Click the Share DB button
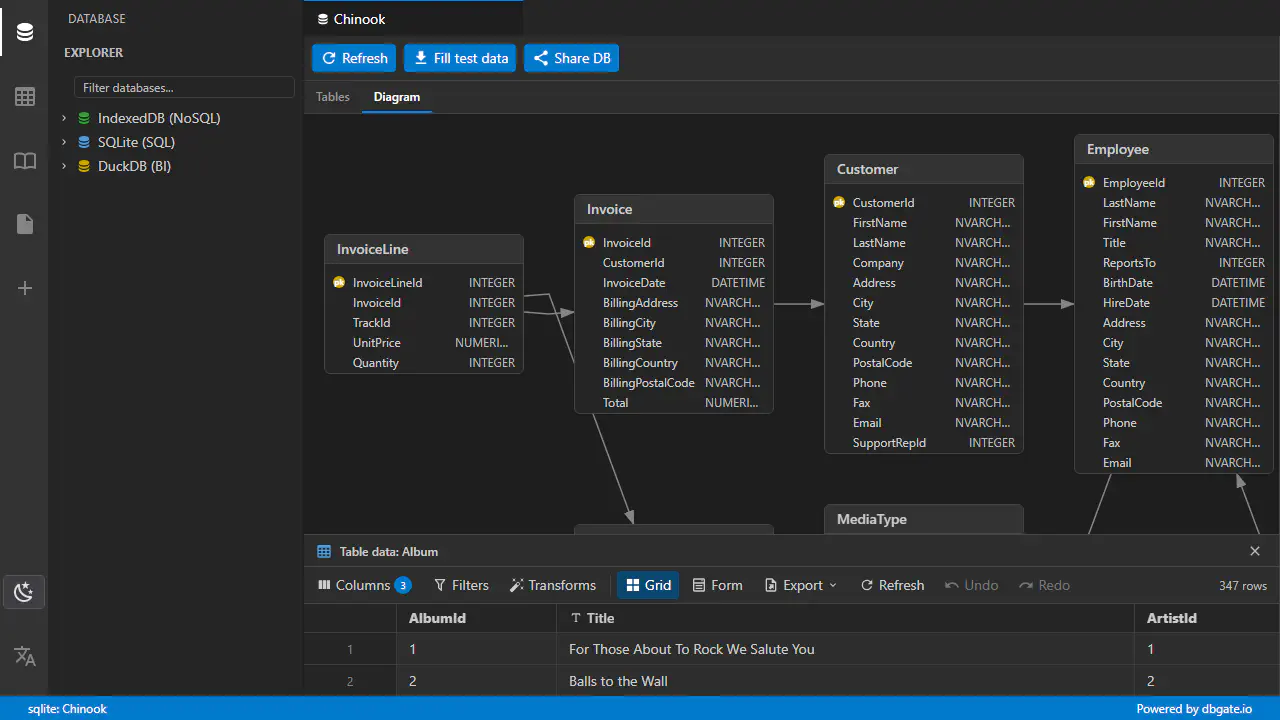The image size is (1280, 720). [572, 58]
